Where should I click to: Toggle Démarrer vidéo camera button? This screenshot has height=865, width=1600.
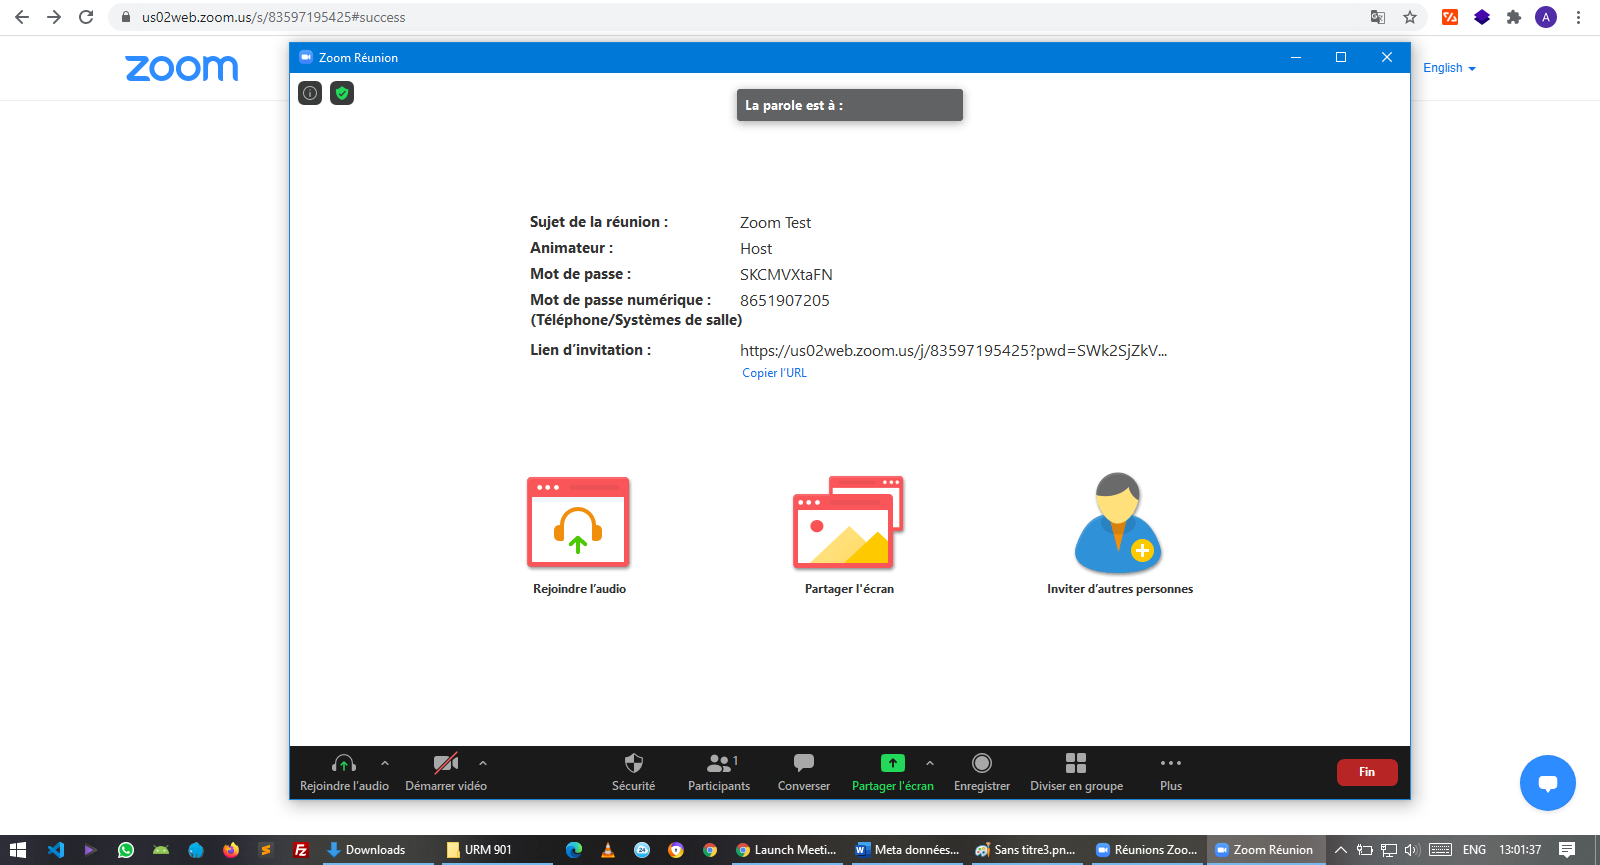click(445, 771)
